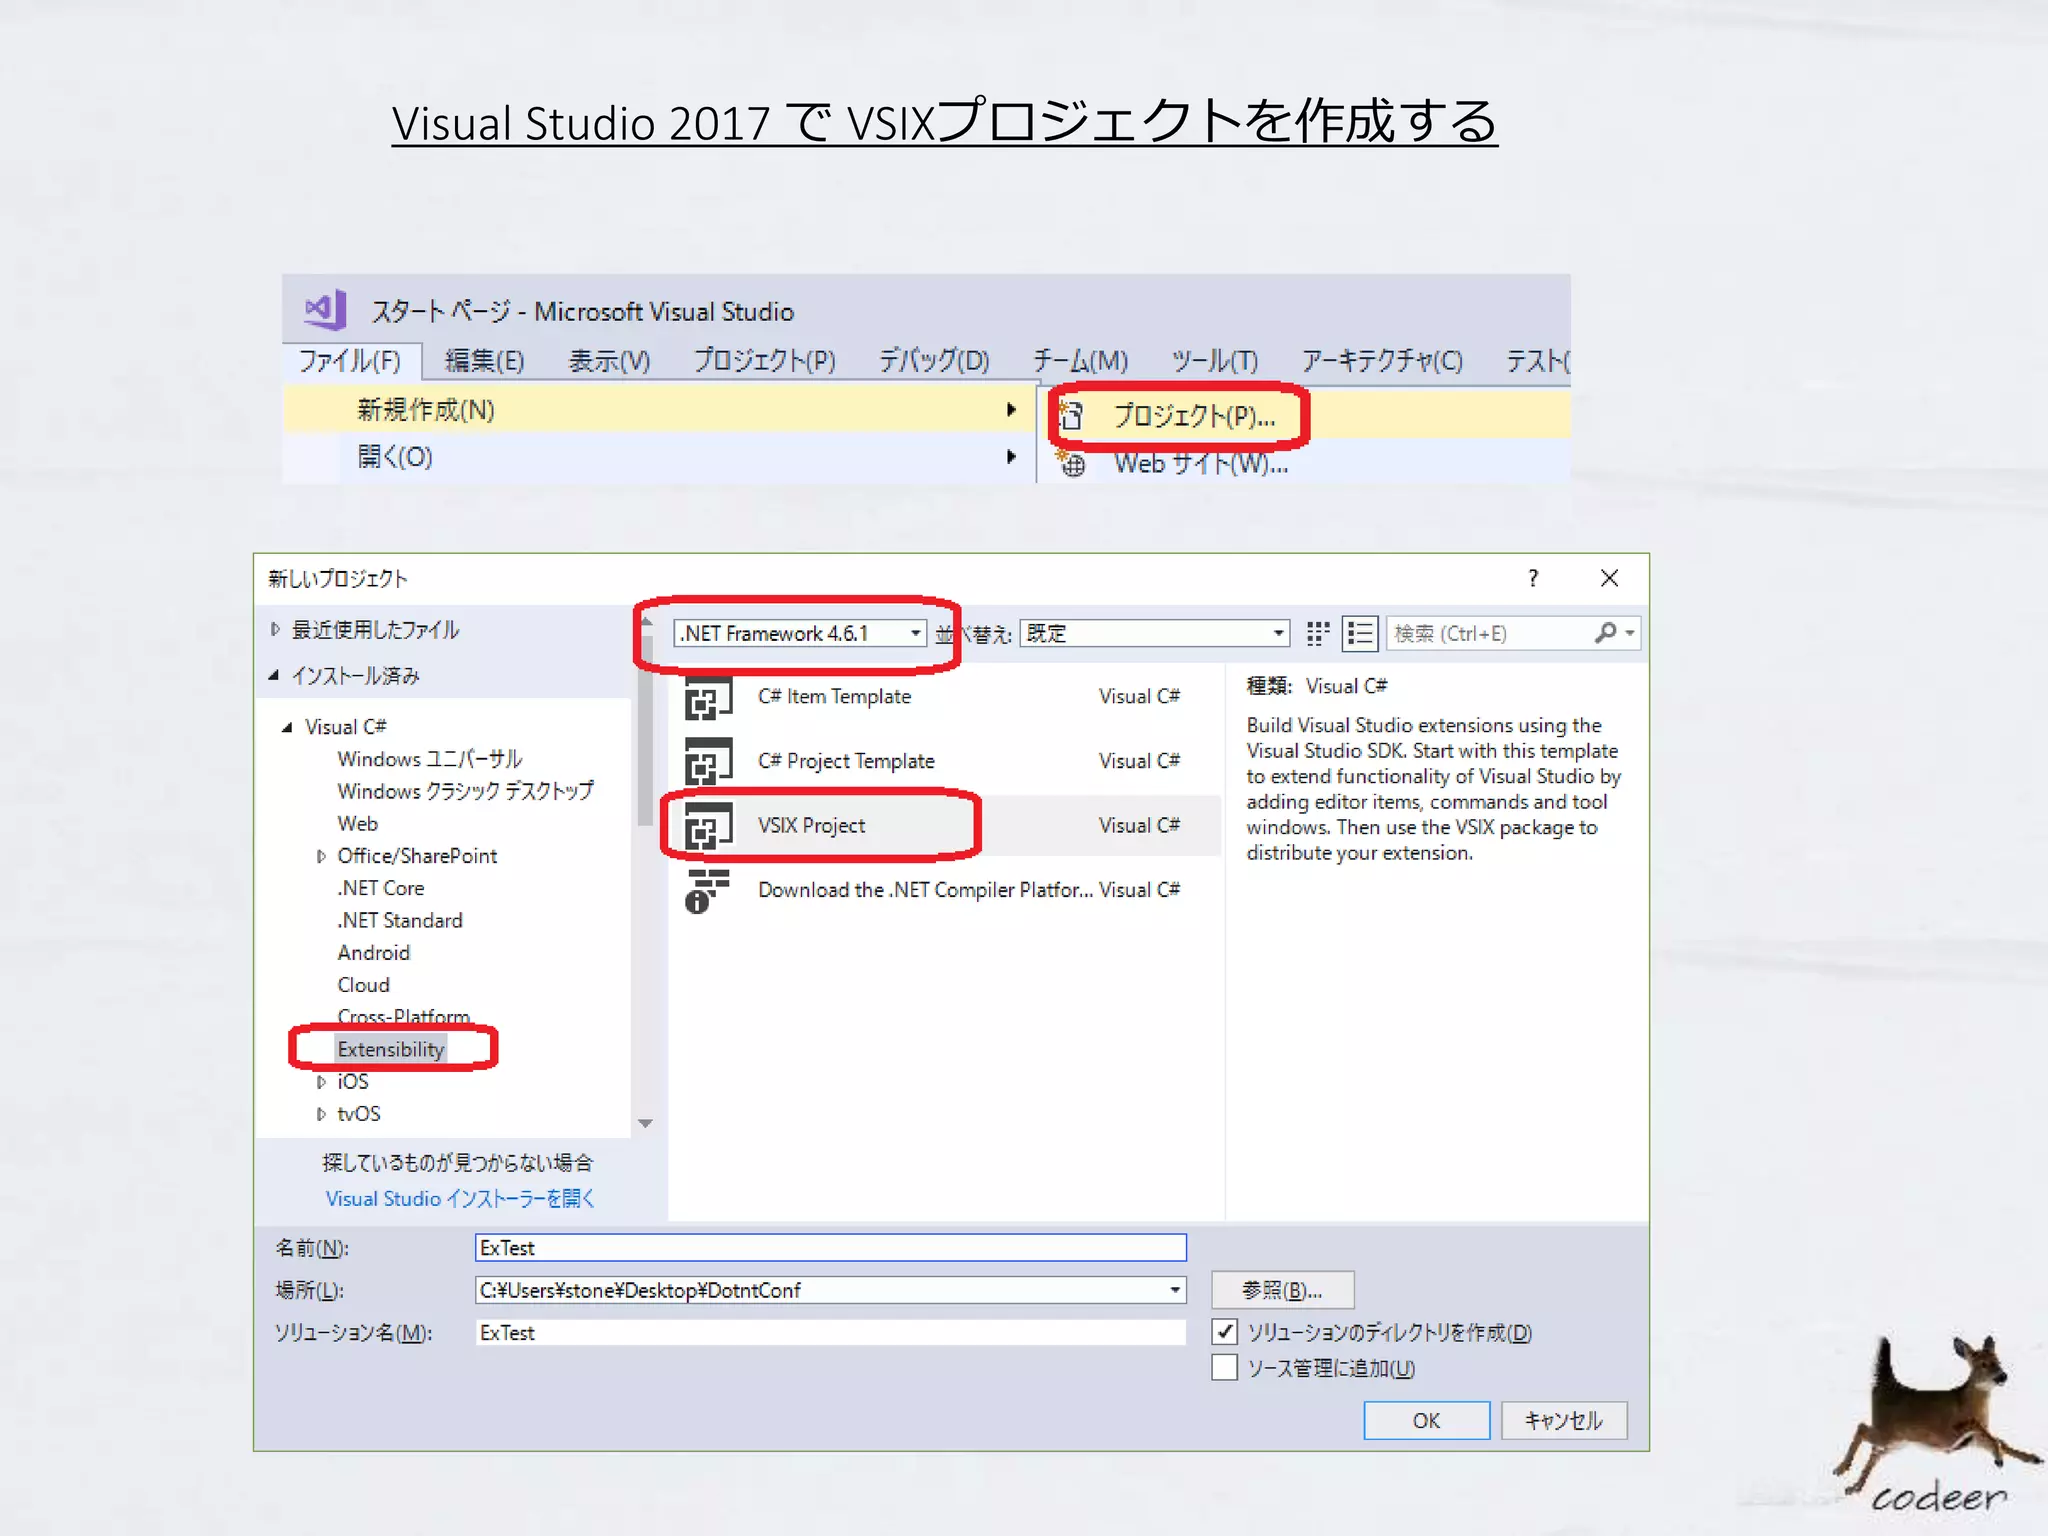This screenshot has width=2048, height=1536.
Task: Toggle ソリューションのディレクトリを作成 checkbox
Action: tap(1224, 1332)
